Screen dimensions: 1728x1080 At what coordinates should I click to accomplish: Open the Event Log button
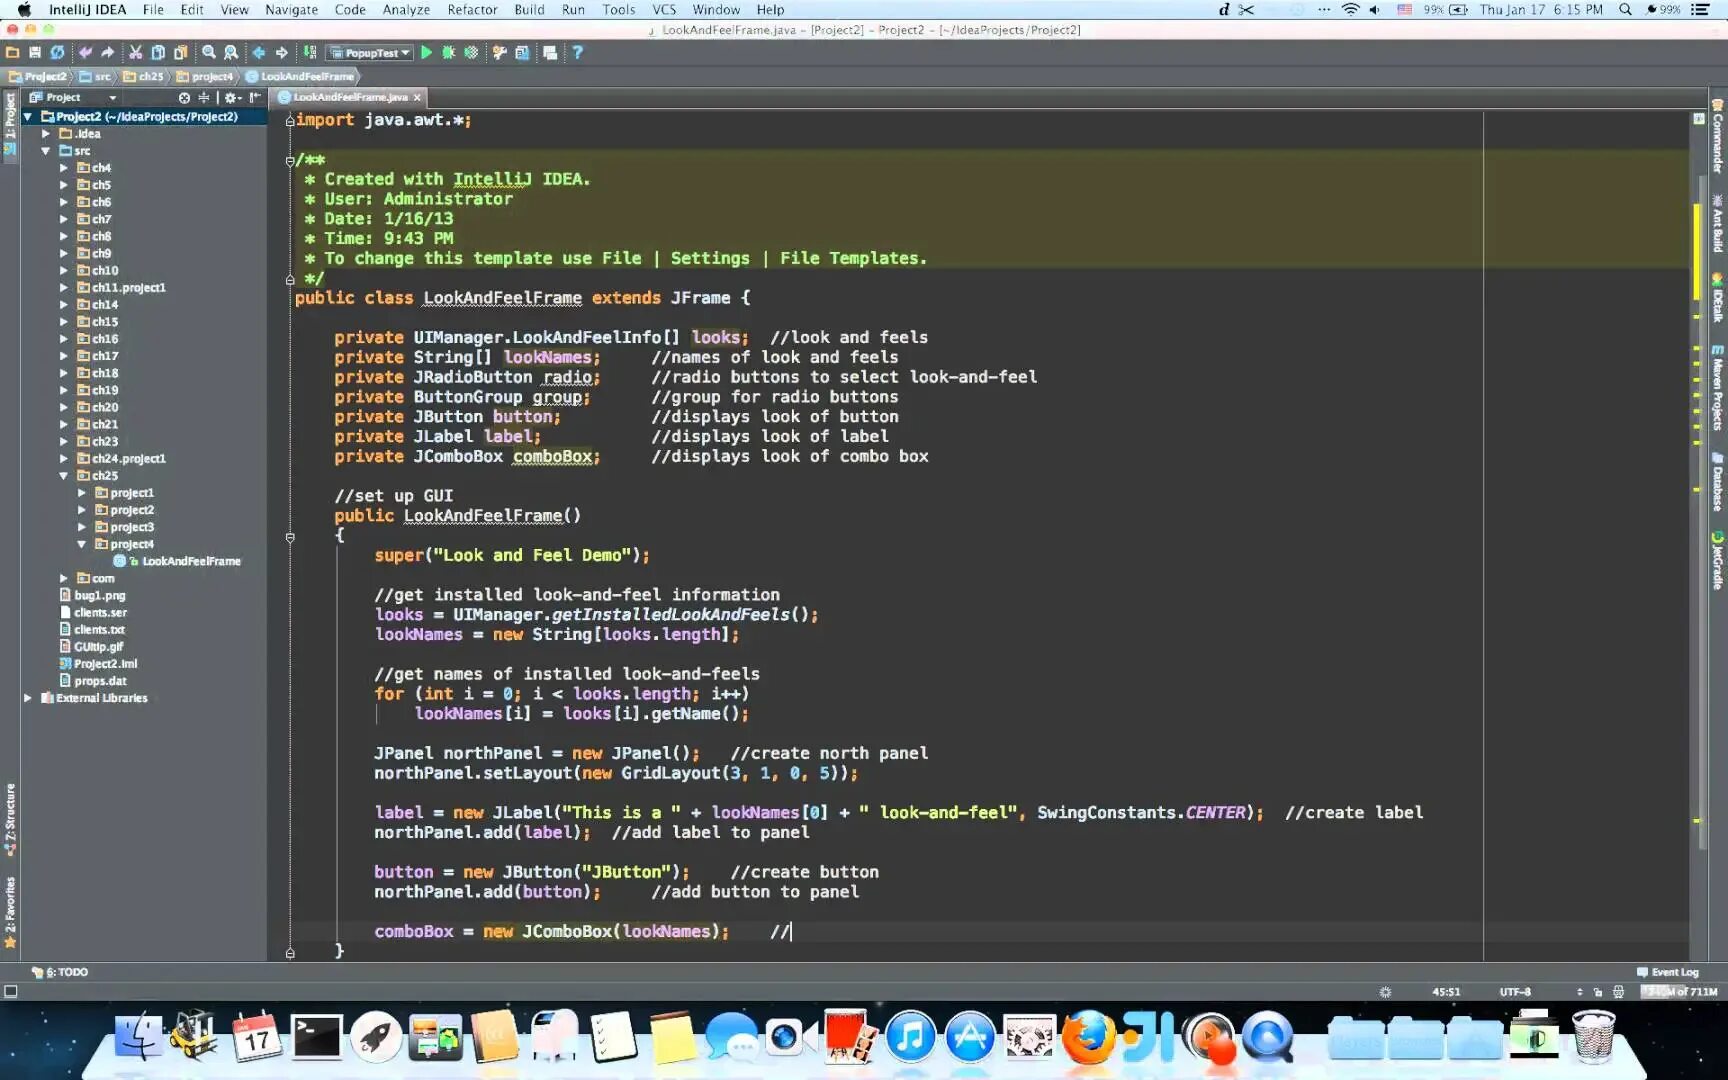coord(1668,972)
